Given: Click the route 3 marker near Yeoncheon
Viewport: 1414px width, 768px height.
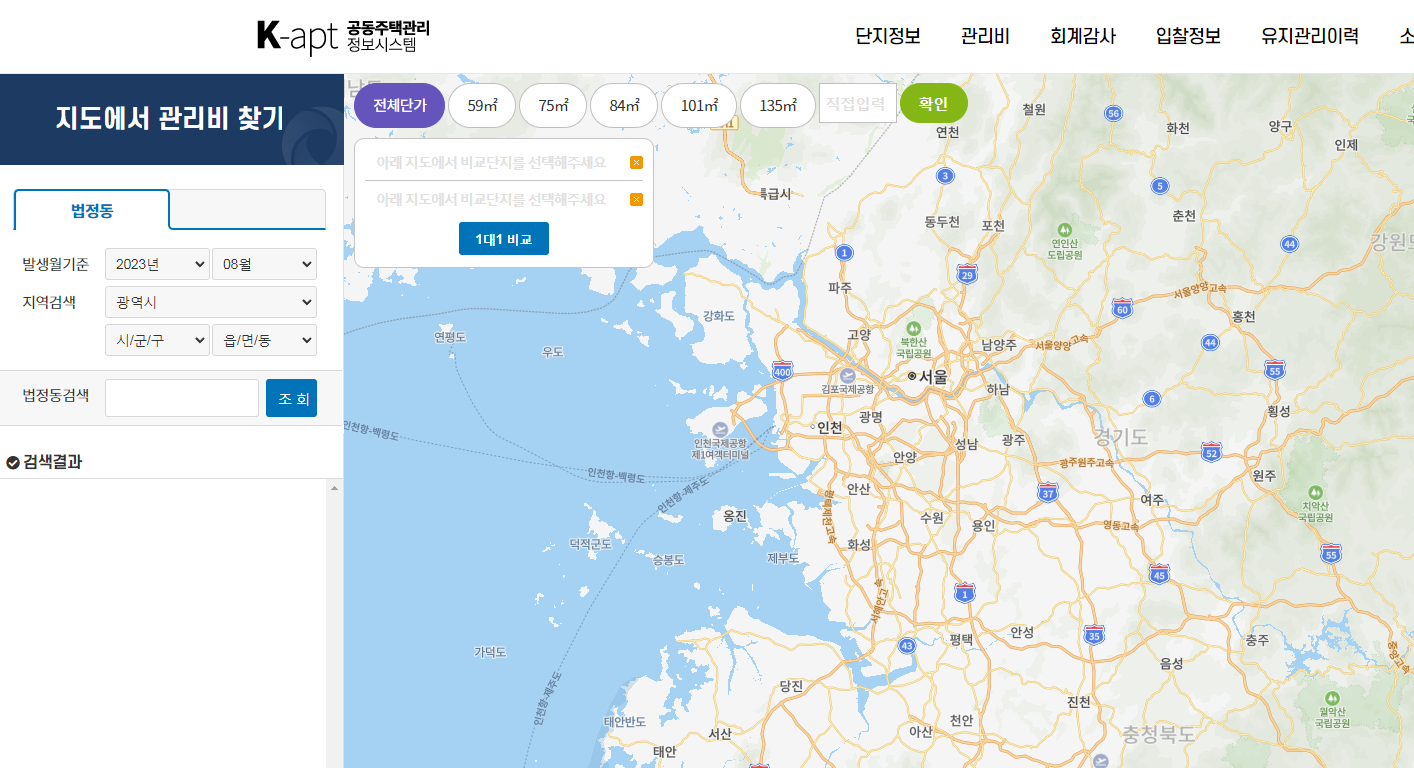Looking at the screenshot, I should point(945,176).
